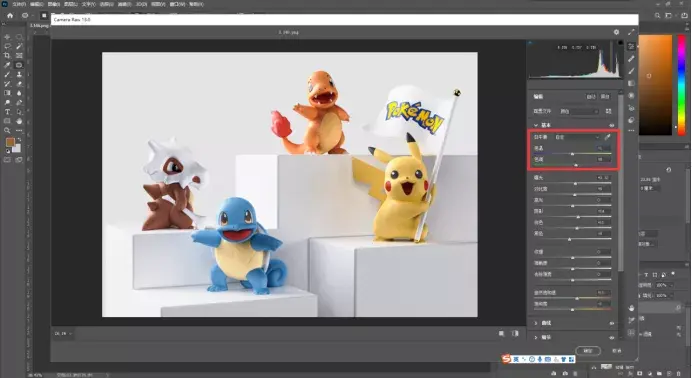Click the 确定 button
The height and width of the screenshot is (378, 692).
coord(588,351)
